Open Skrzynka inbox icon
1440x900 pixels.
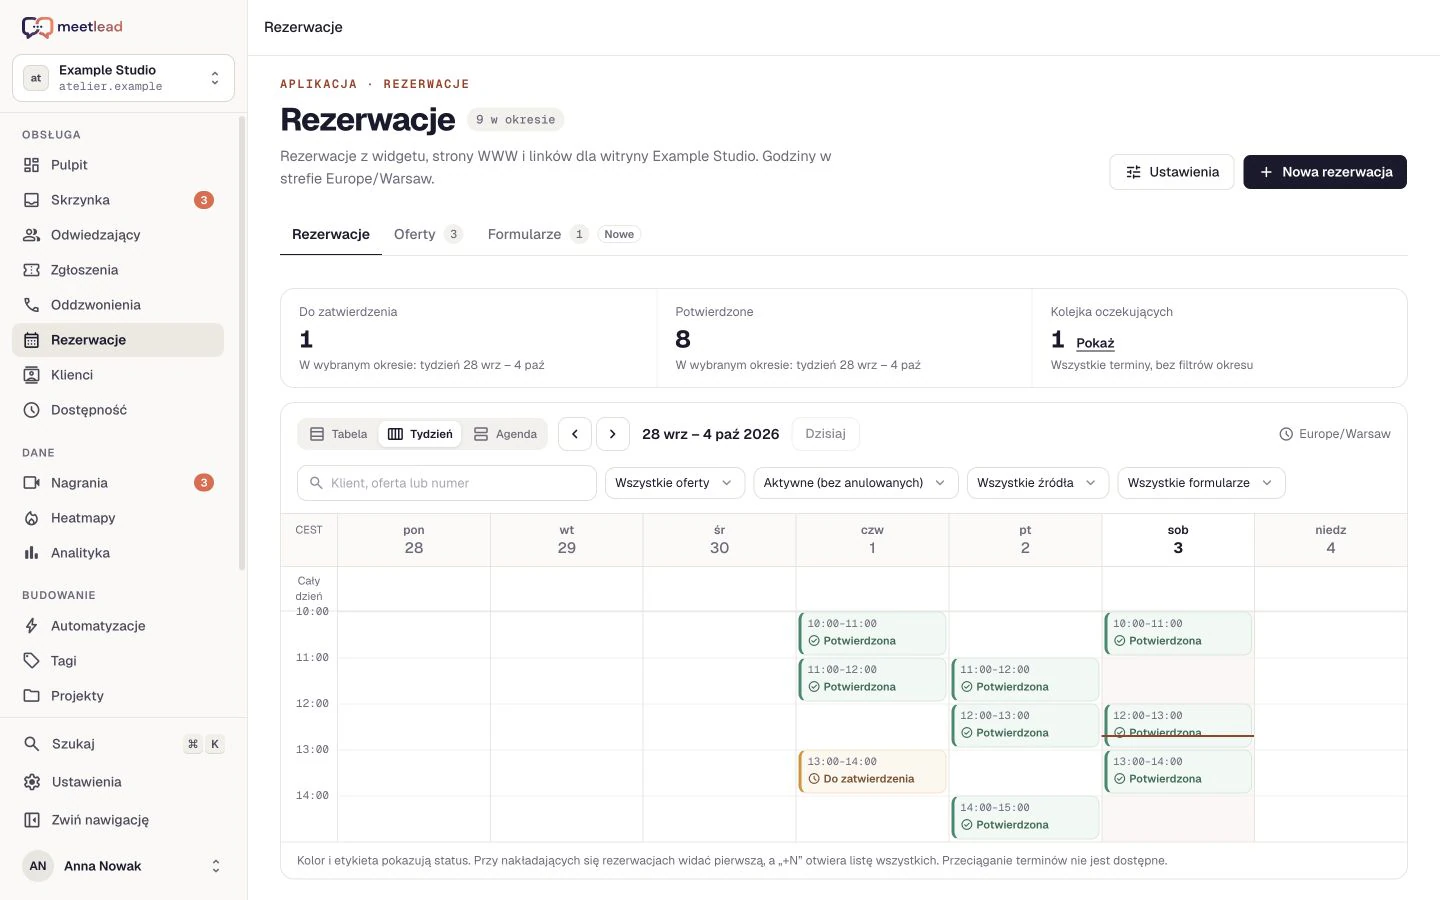[32, 200]
